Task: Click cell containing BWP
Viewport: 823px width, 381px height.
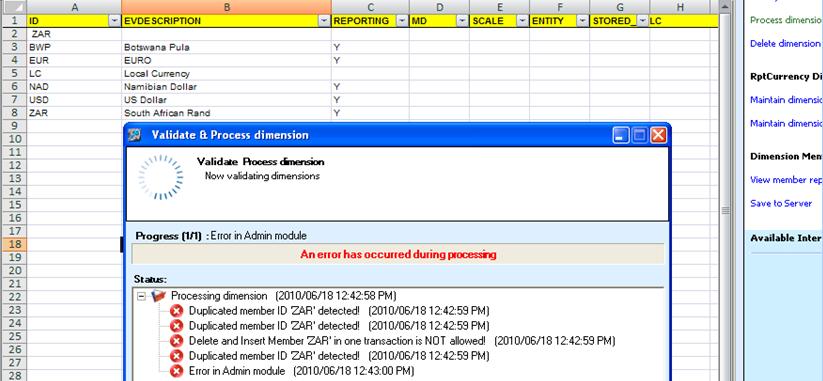Action: [74, 47]
